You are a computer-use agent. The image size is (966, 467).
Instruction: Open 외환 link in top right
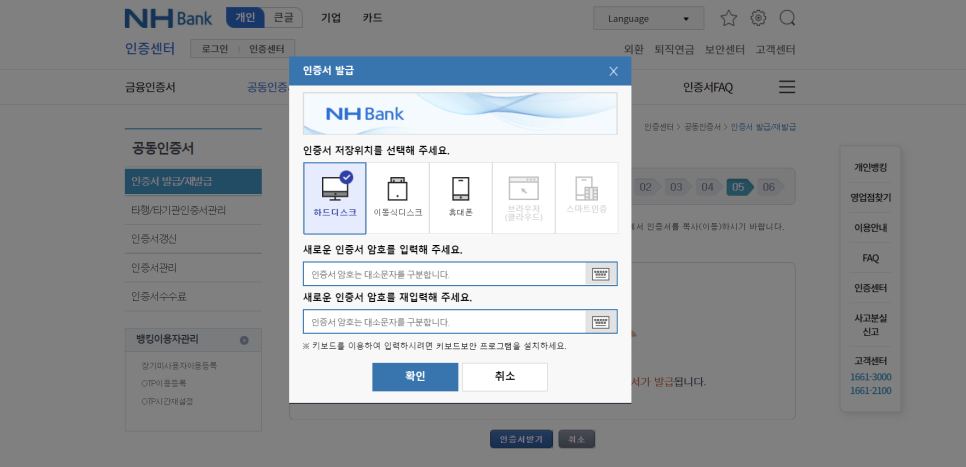click(634, 49)
